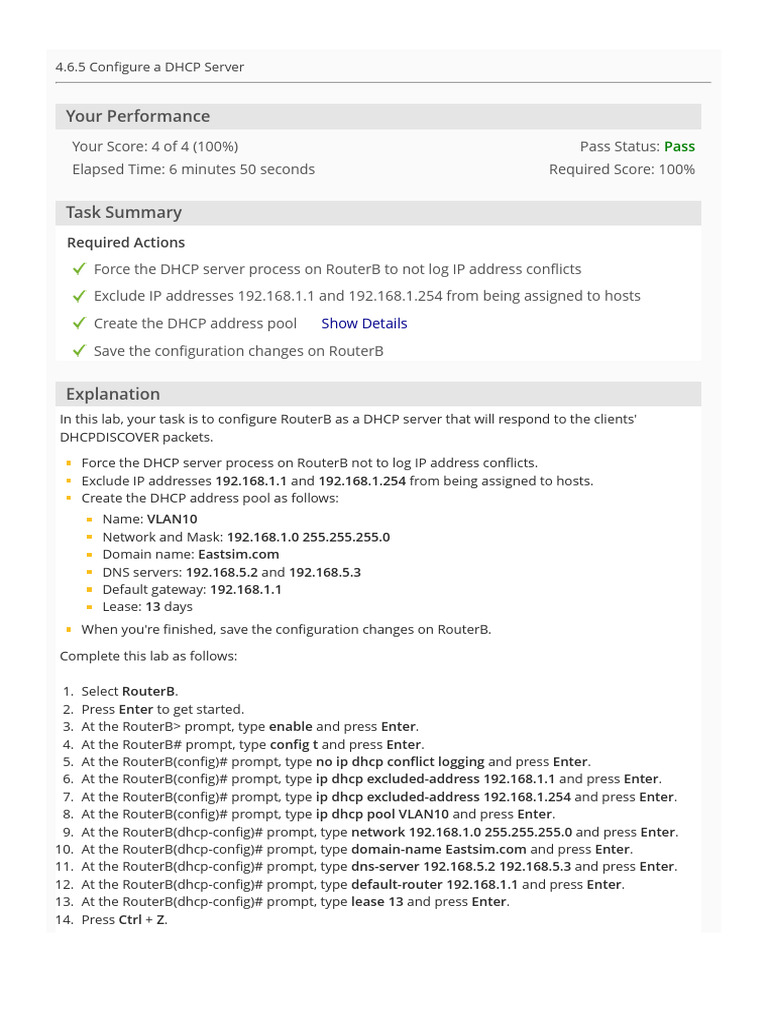Click the checkmark beside conflict logging action
This screenshot has height=1024, width=768.
(79, 269)
